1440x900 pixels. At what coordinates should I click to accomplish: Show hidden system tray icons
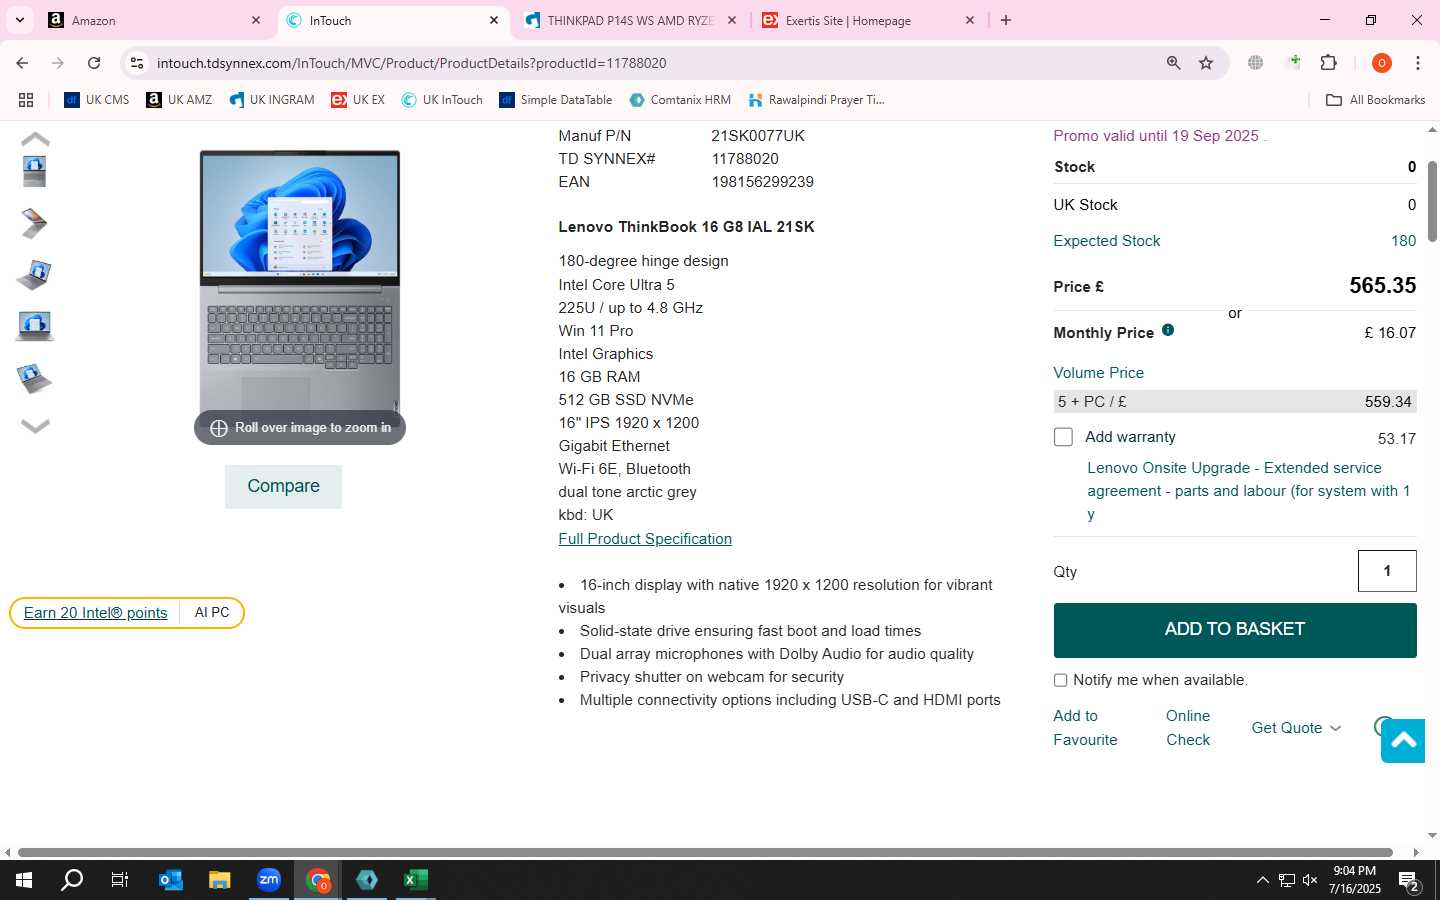(1262, 880)
